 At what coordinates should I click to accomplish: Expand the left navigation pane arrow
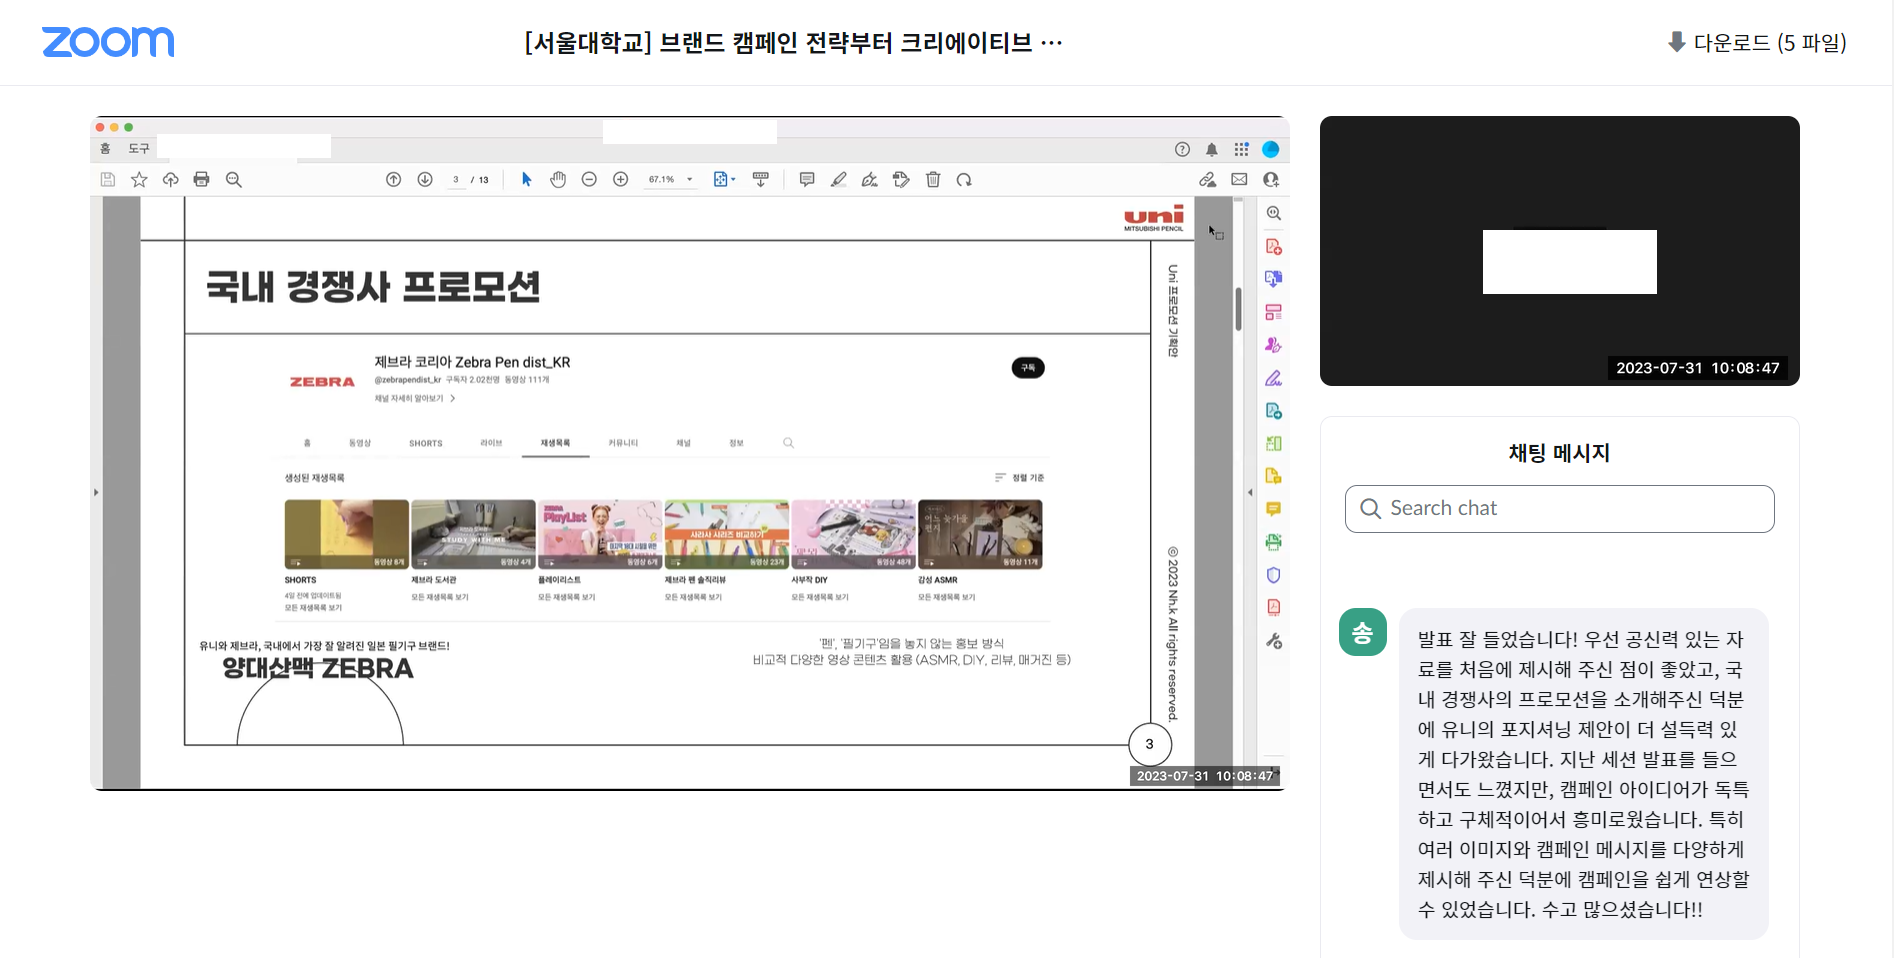96,492
